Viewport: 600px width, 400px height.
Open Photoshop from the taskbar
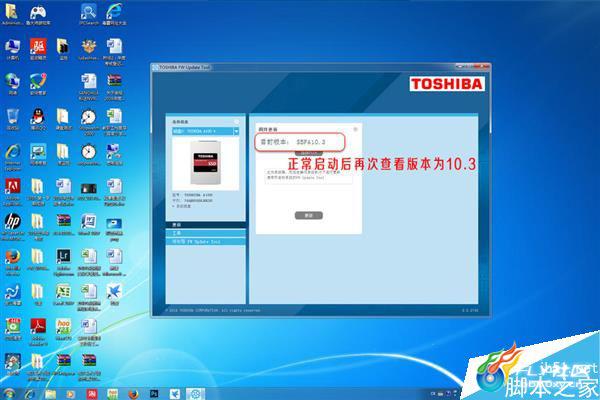point(154,394)
